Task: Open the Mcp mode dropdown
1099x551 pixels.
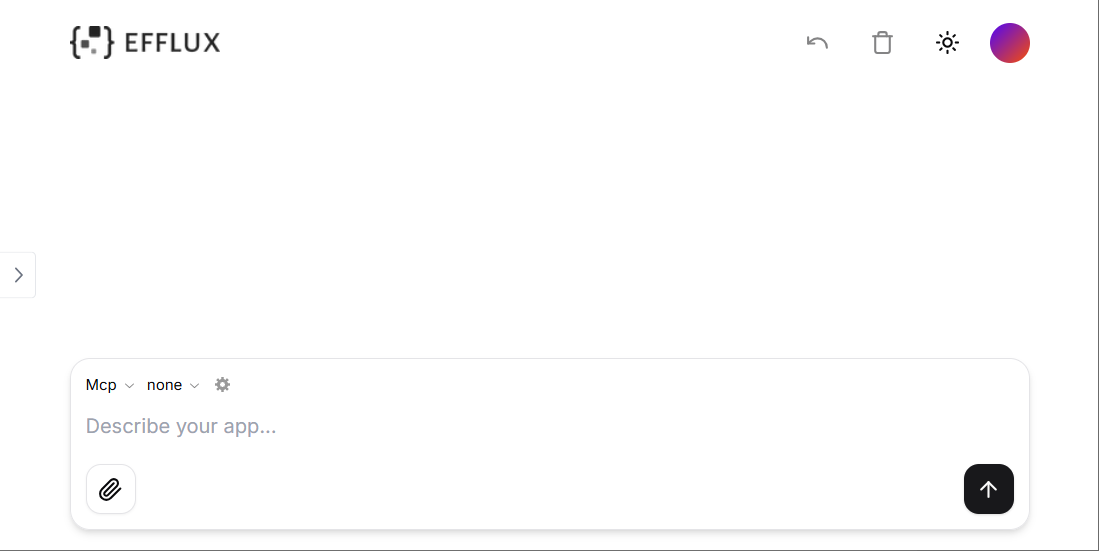Action: pyautogui.click(x=109, y=385)
